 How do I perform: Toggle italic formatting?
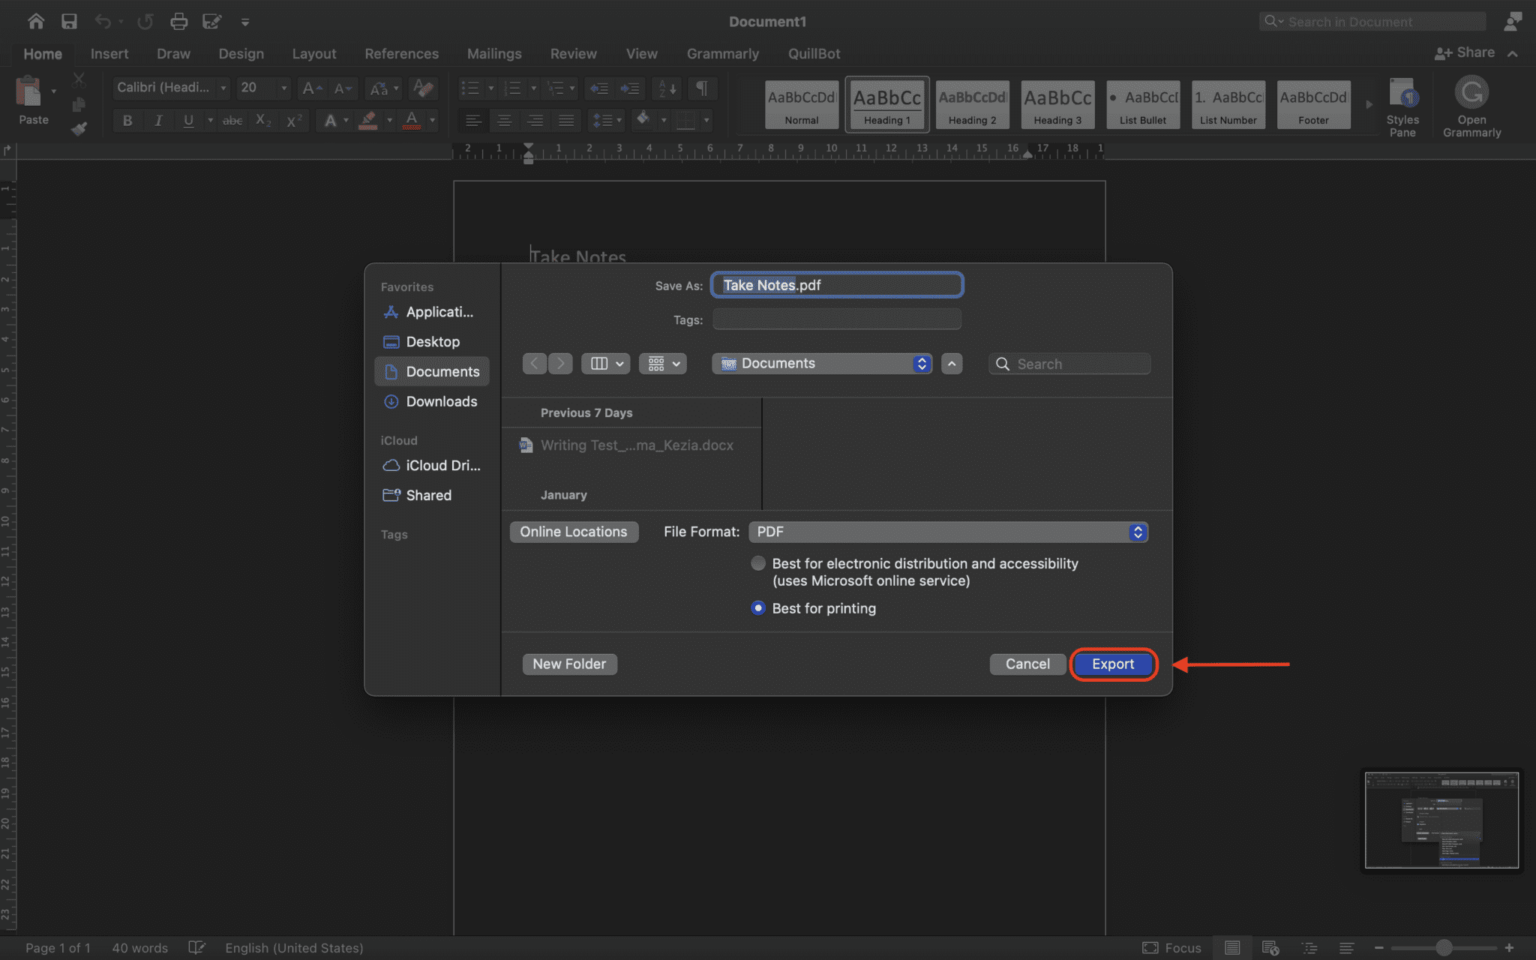pos(158,120)
